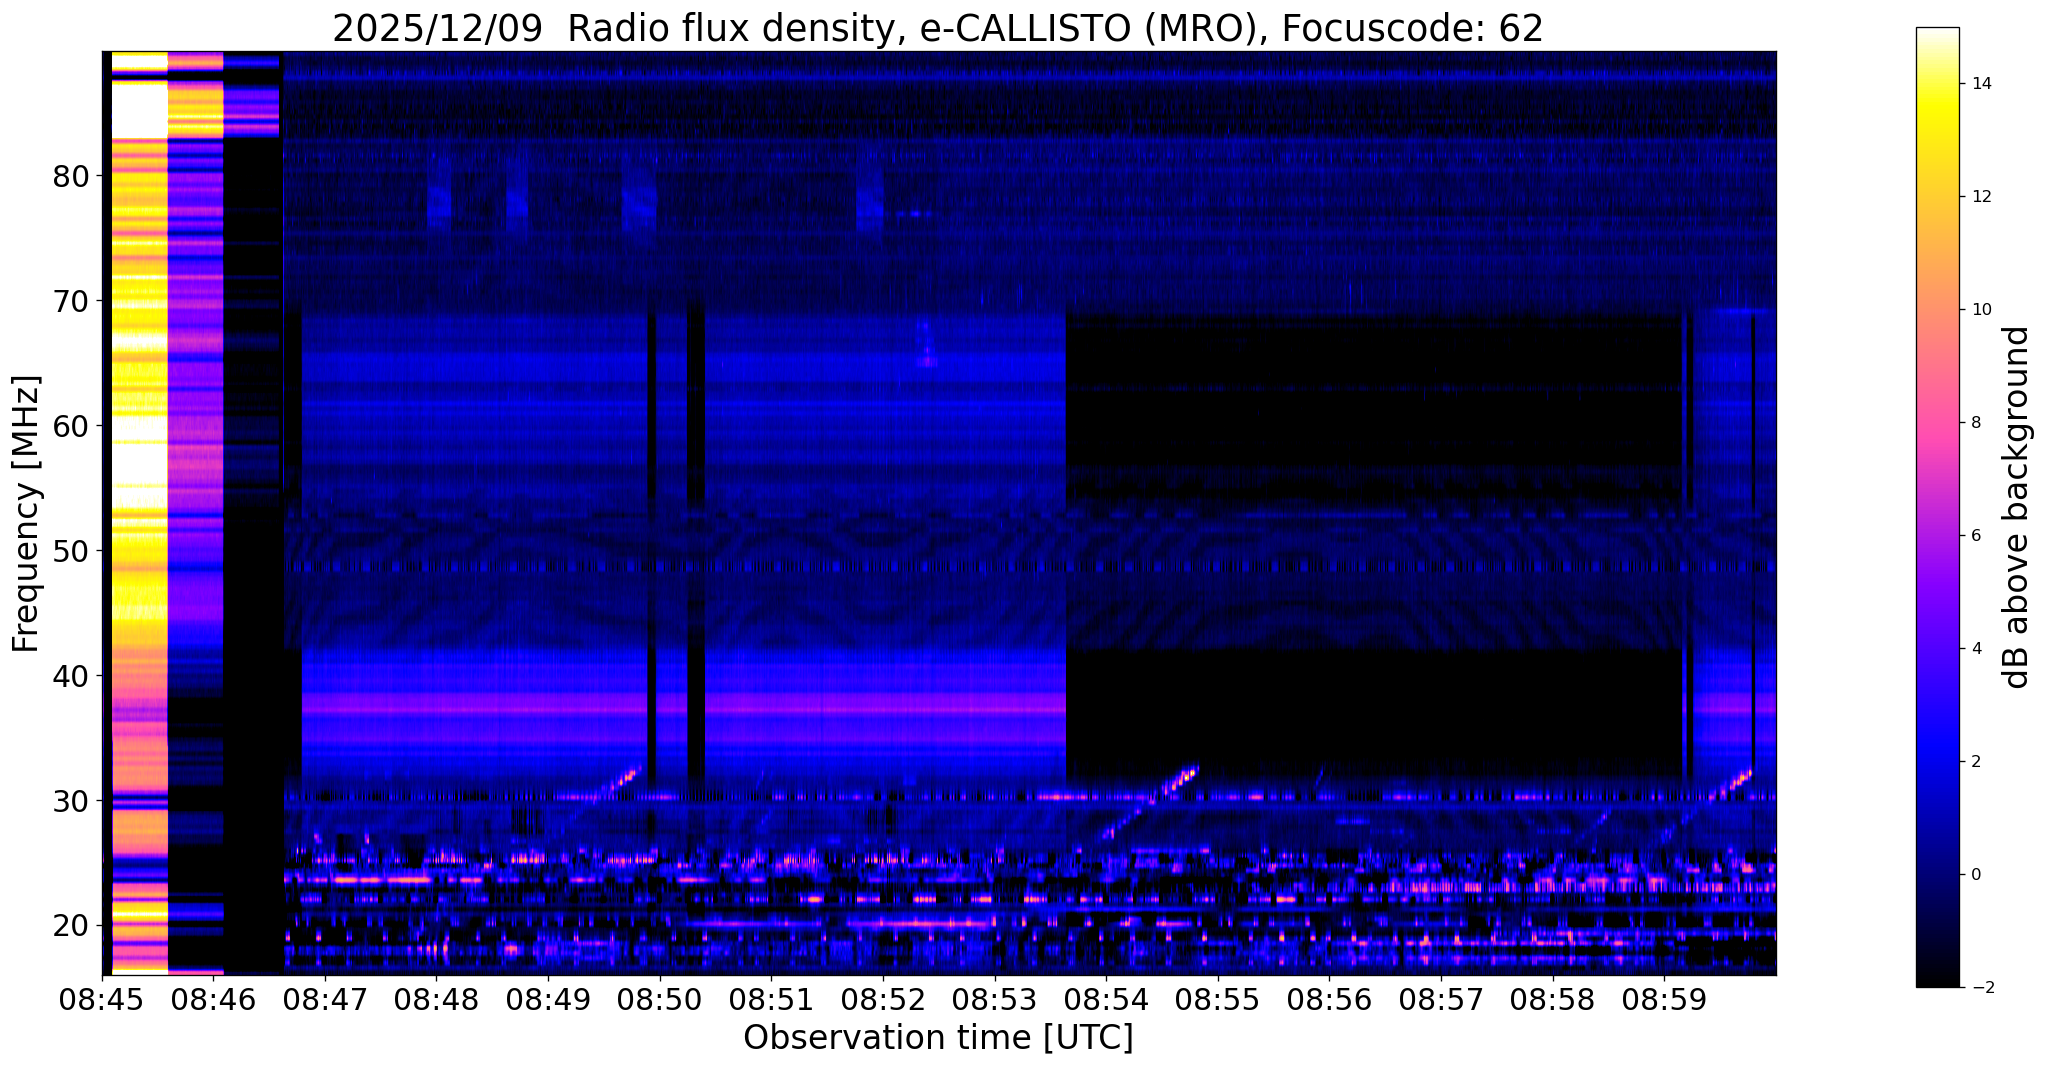Click the 08:58 time tick label
The width and height of the screenshot is (2047, 1067).
click(x=1552, y=999)
